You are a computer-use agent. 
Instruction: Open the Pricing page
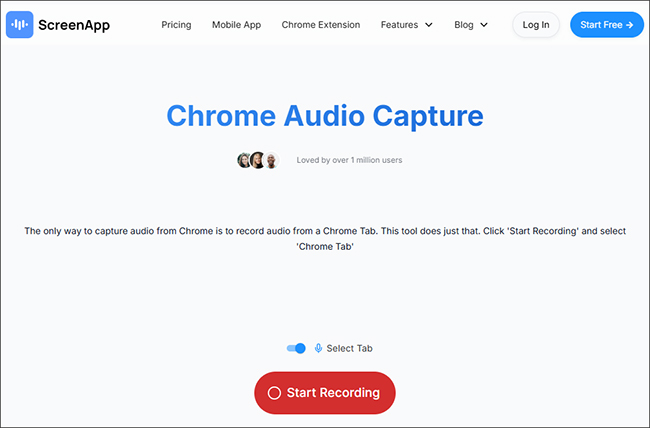coord(176,25)
